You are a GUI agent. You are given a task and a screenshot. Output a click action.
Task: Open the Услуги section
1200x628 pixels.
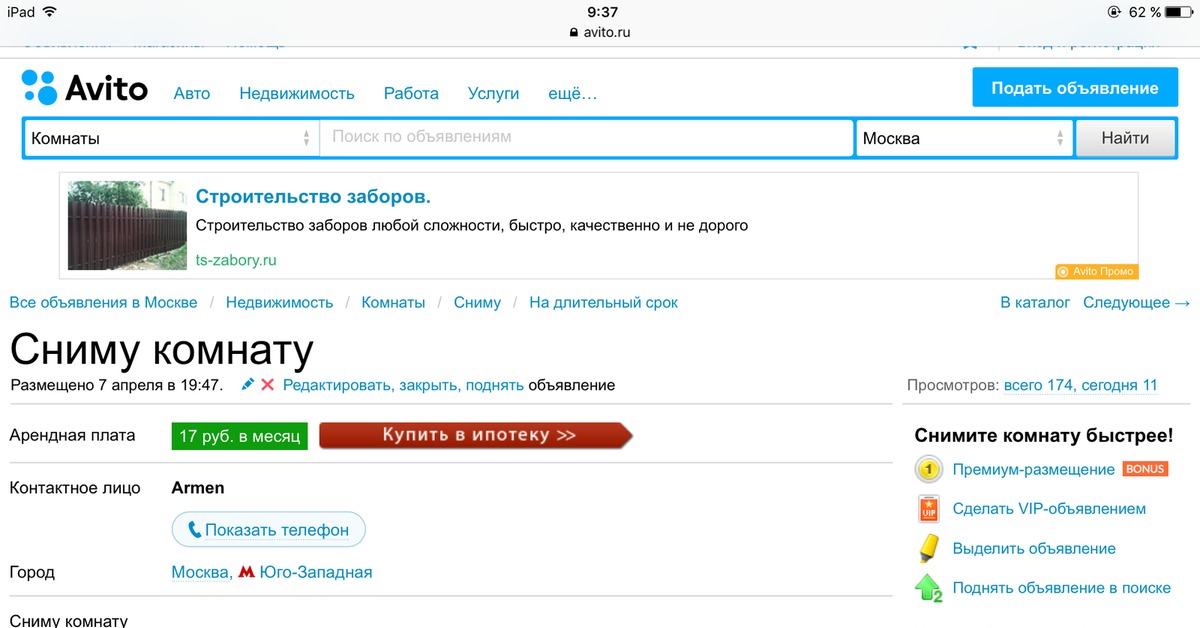pos(493,93)
